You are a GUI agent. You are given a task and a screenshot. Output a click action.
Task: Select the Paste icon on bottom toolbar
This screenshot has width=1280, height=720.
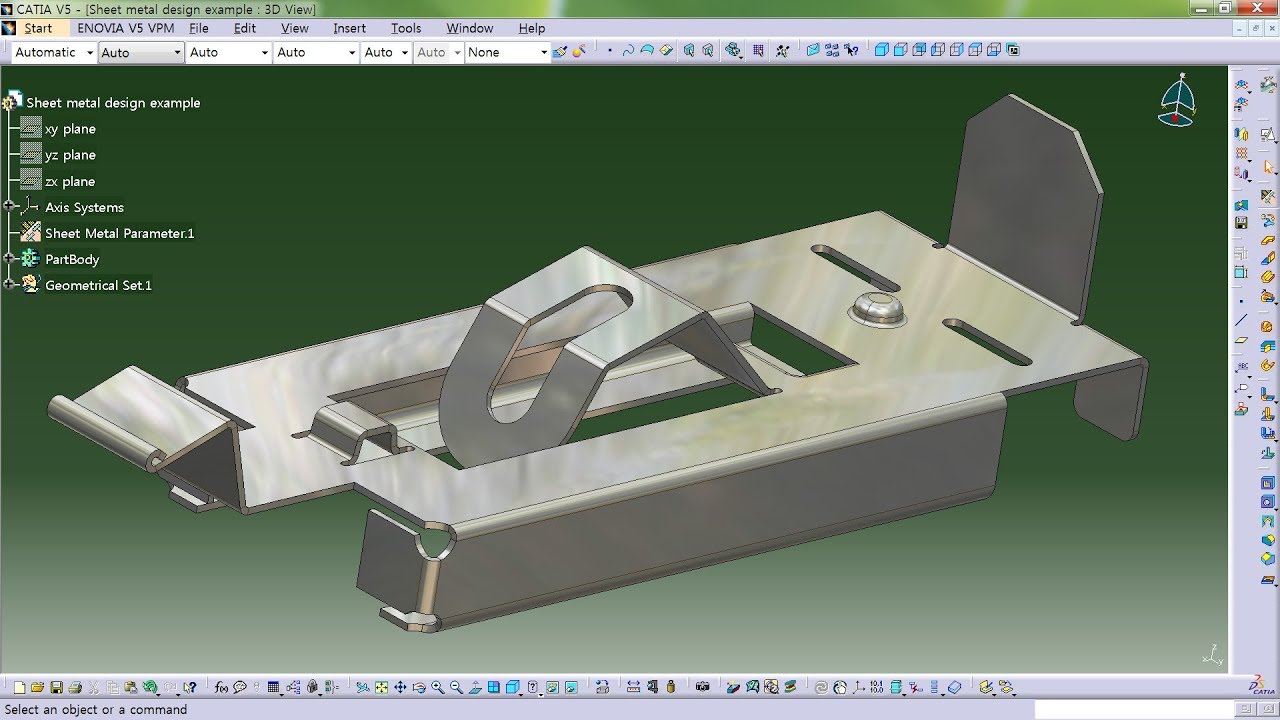click(x=131, y=688)
